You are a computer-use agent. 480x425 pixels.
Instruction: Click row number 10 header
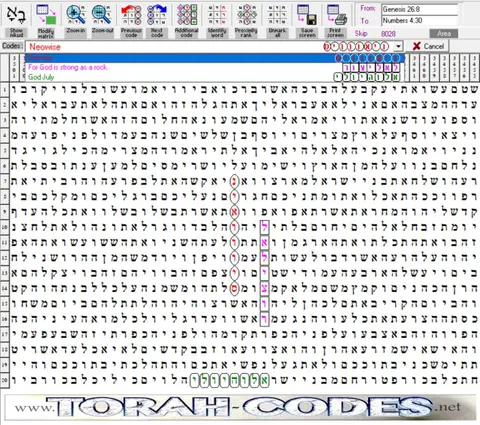click(x=5, y=227)
